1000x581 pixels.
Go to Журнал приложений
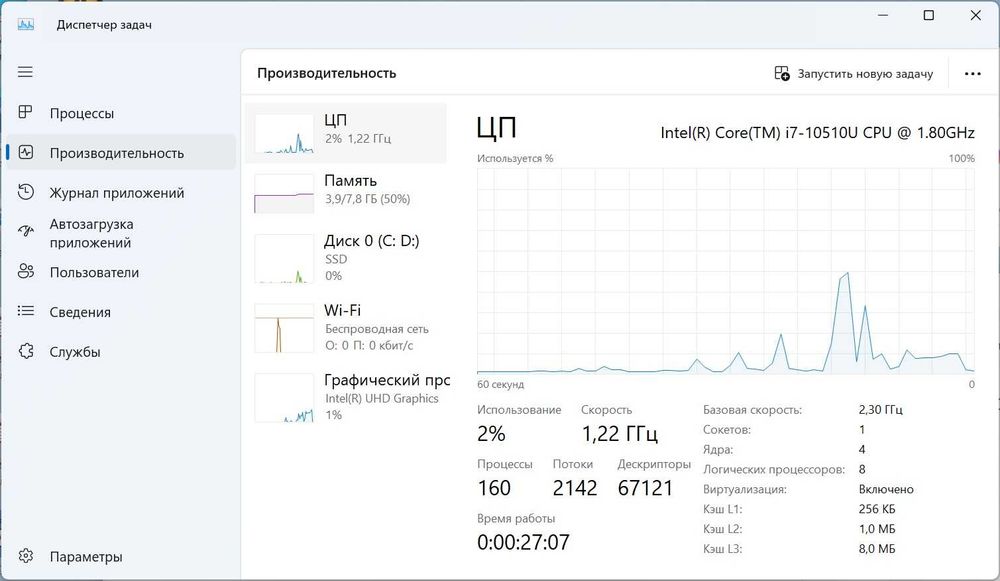click(121, 193)
